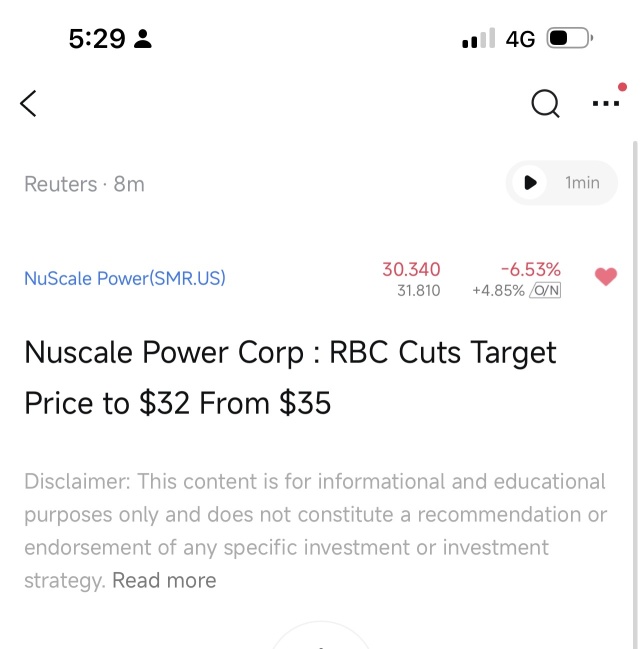642x649 pixels.
Task: Tap the 31.810 overnight price
Action: [x=418, y=291]
